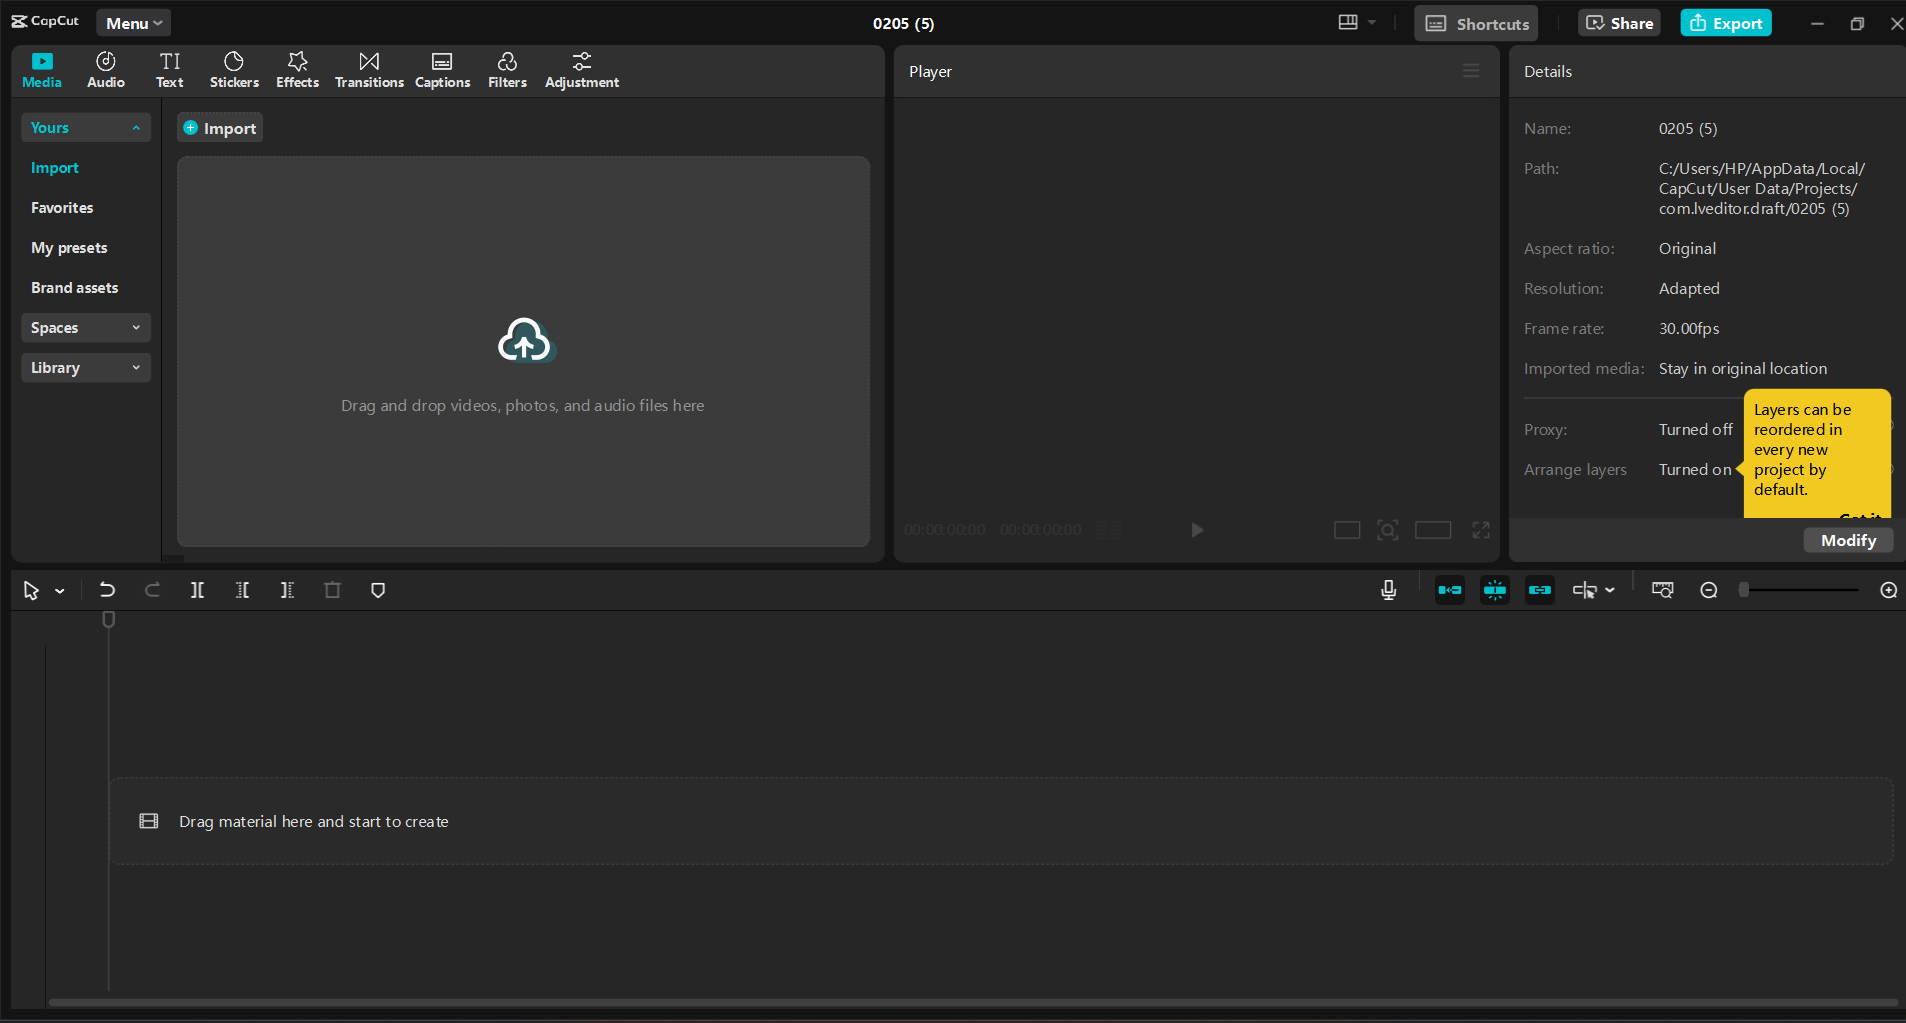Toggle auto snapping in timeline
Viewport: 1906px width, 1023px height.
1495,590
